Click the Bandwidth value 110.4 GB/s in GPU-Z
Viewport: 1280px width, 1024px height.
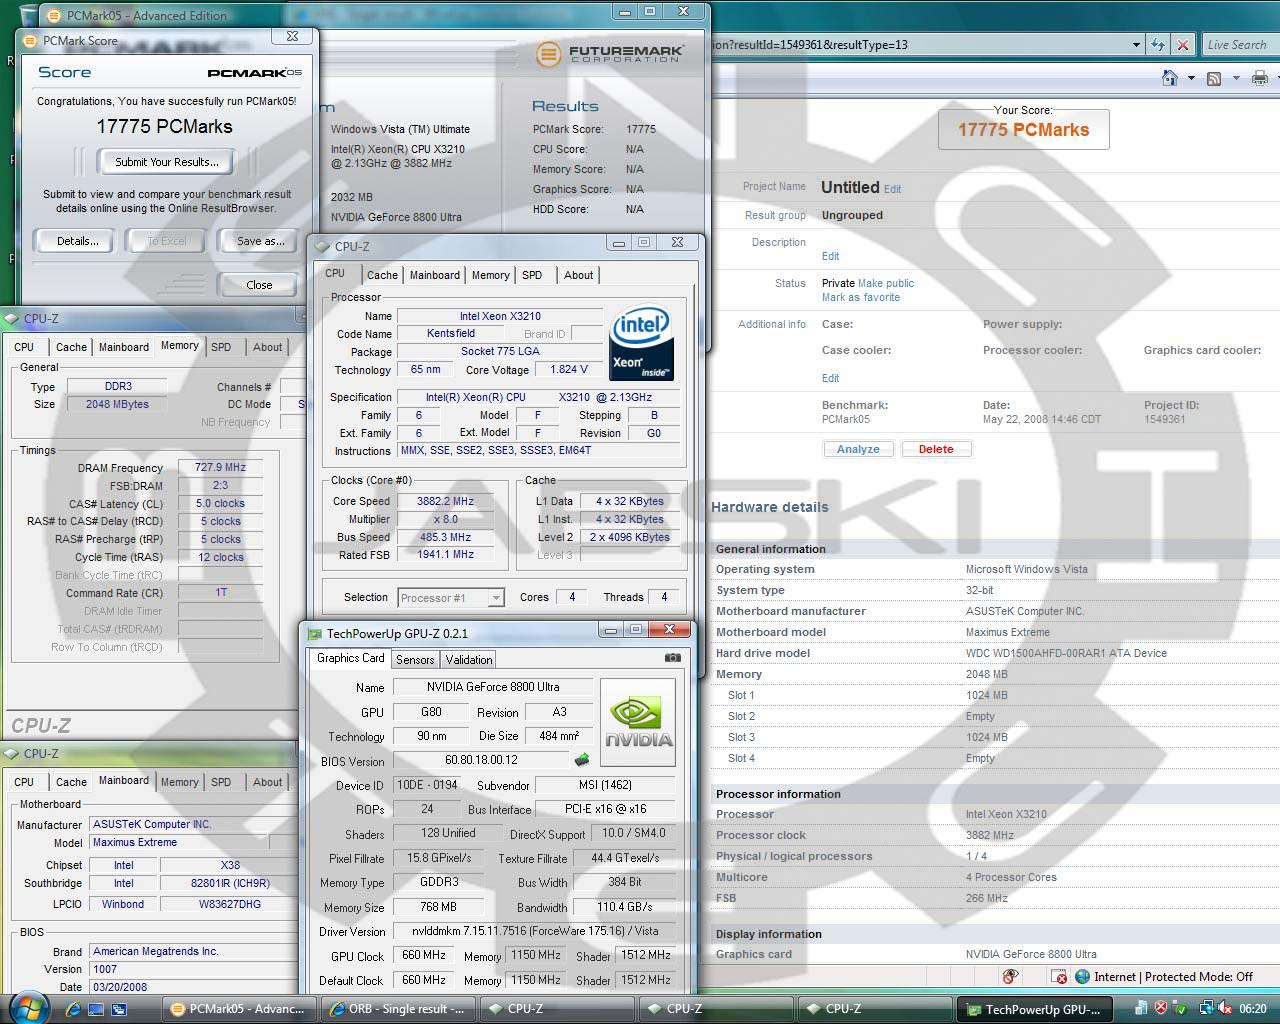click(x=625, y=907)
